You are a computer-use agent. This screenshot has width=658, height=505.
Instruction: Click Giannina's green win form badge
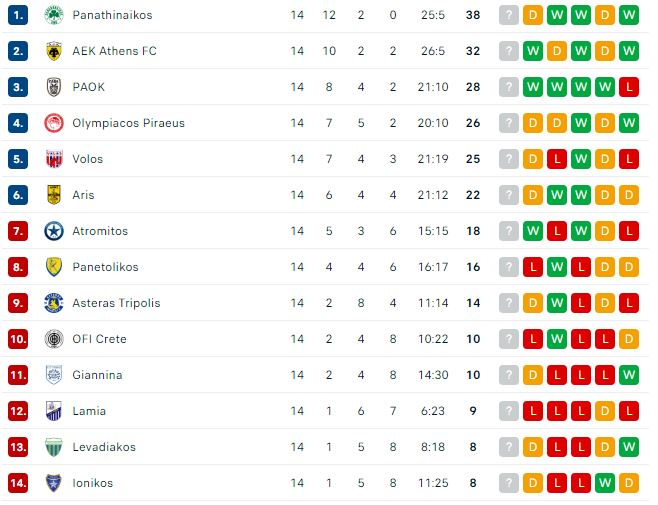pos(629,375)
